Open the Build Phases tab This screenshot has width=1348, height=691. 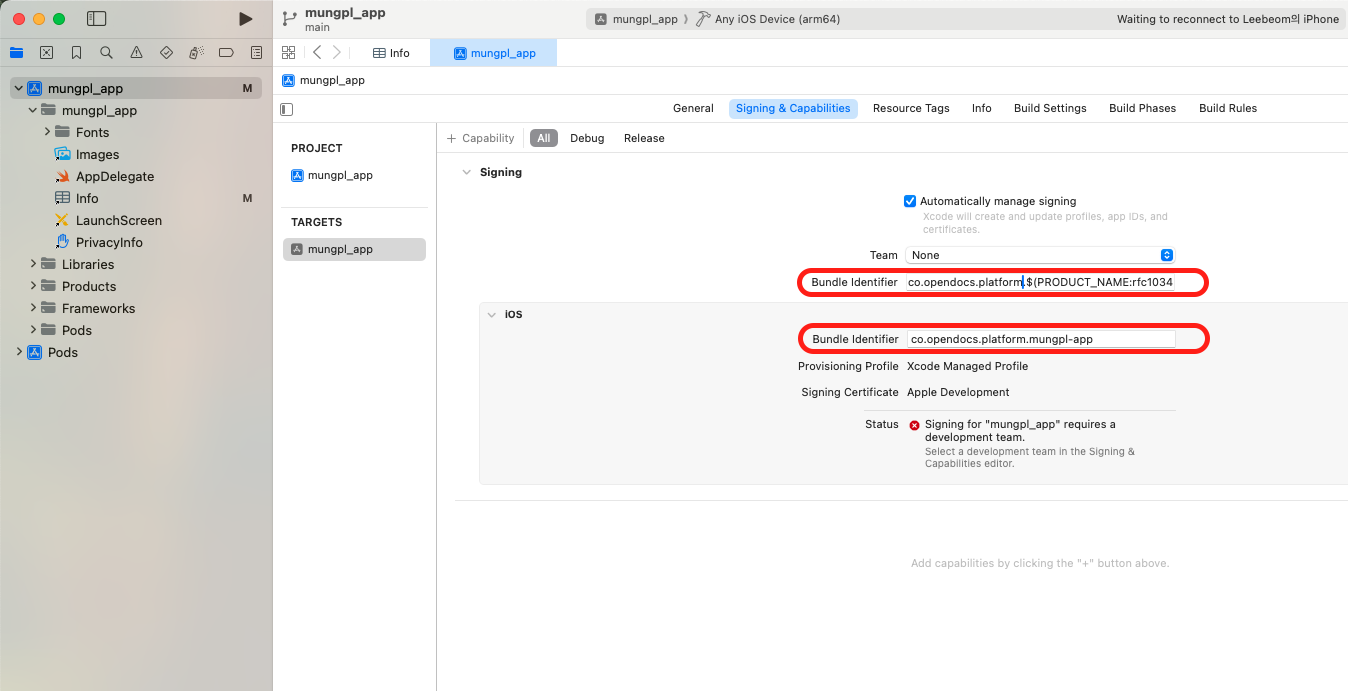pos(1142,108)
